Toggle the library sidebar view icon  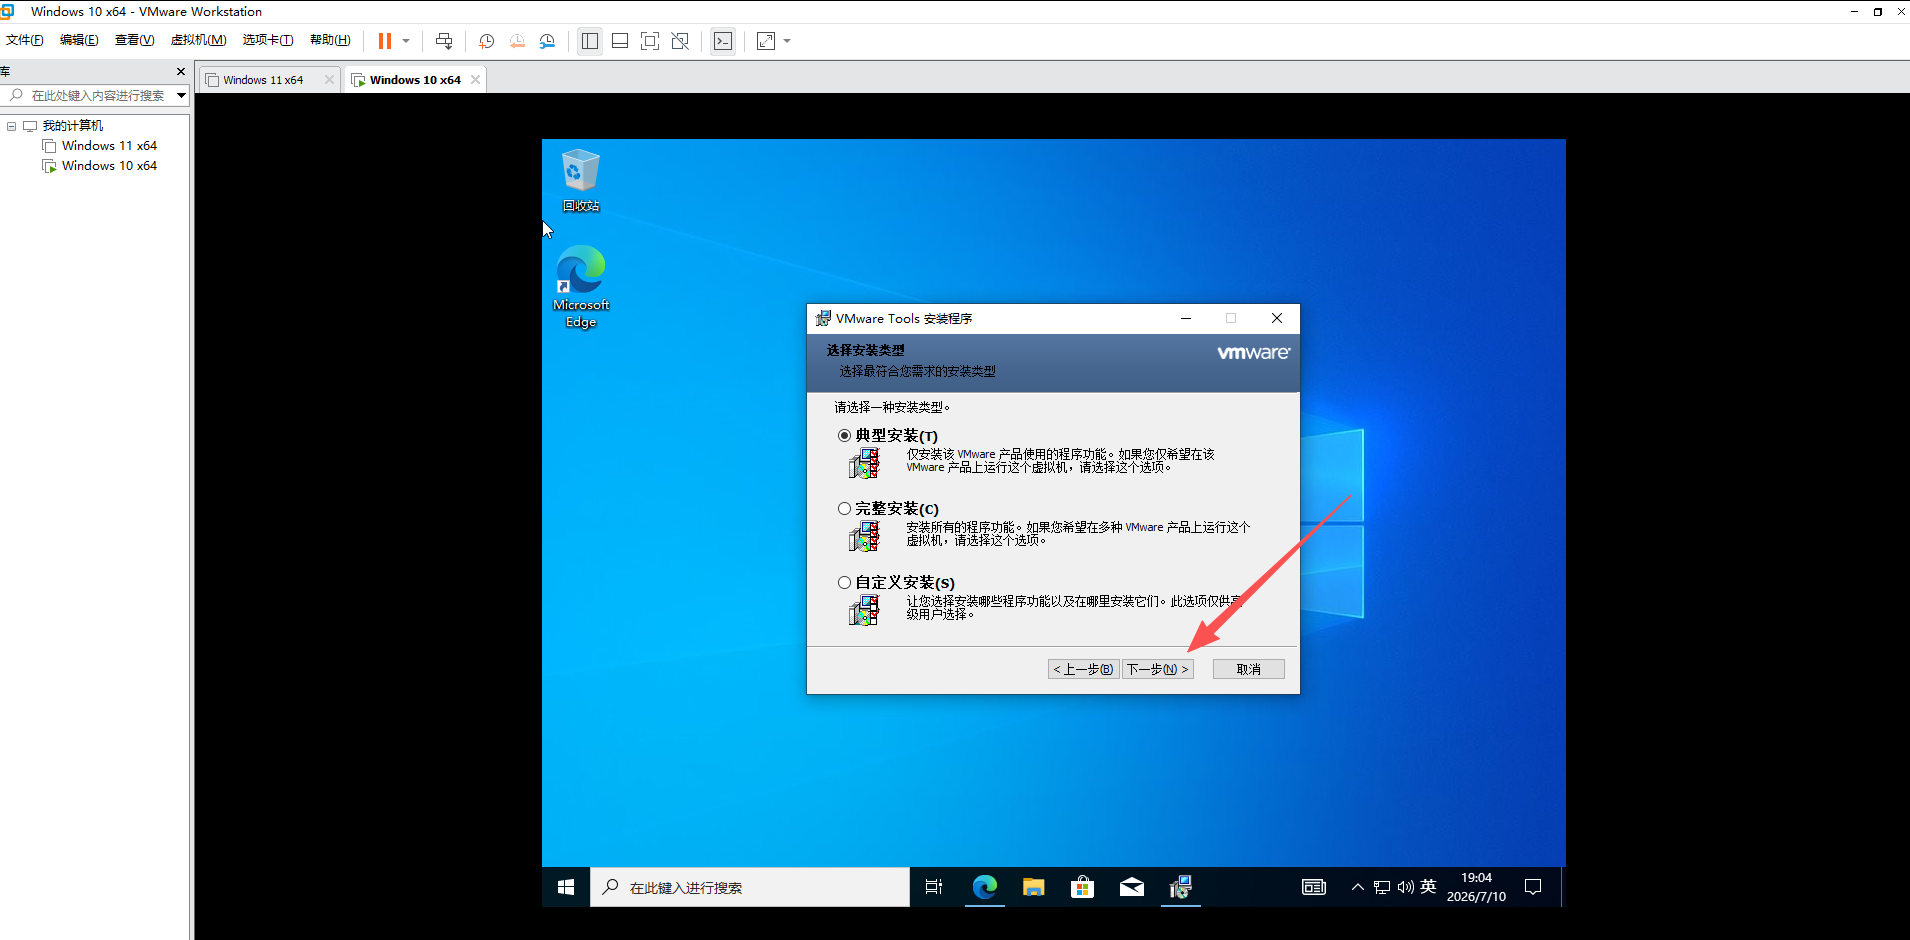[590, 41]
